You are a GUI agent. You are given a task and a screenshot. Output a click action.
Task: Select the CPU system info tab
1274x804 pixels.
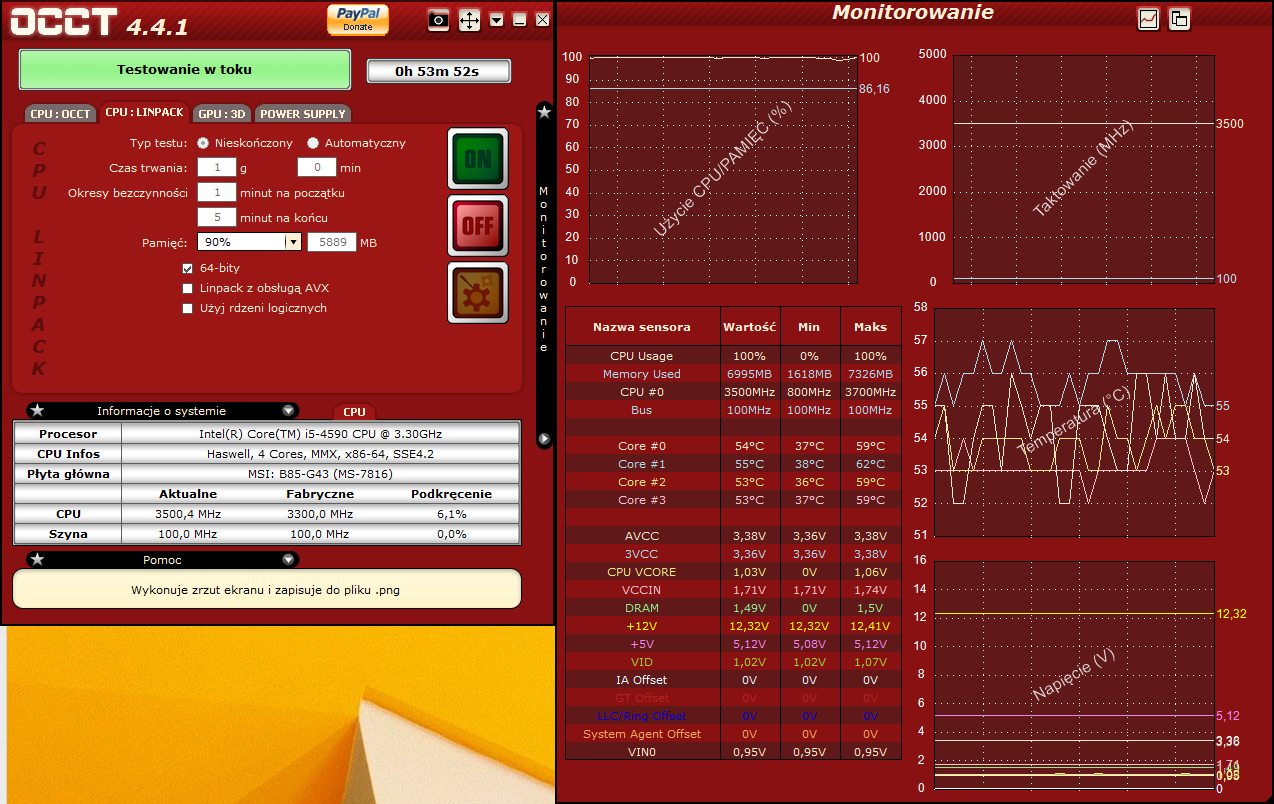click(354, 411)
